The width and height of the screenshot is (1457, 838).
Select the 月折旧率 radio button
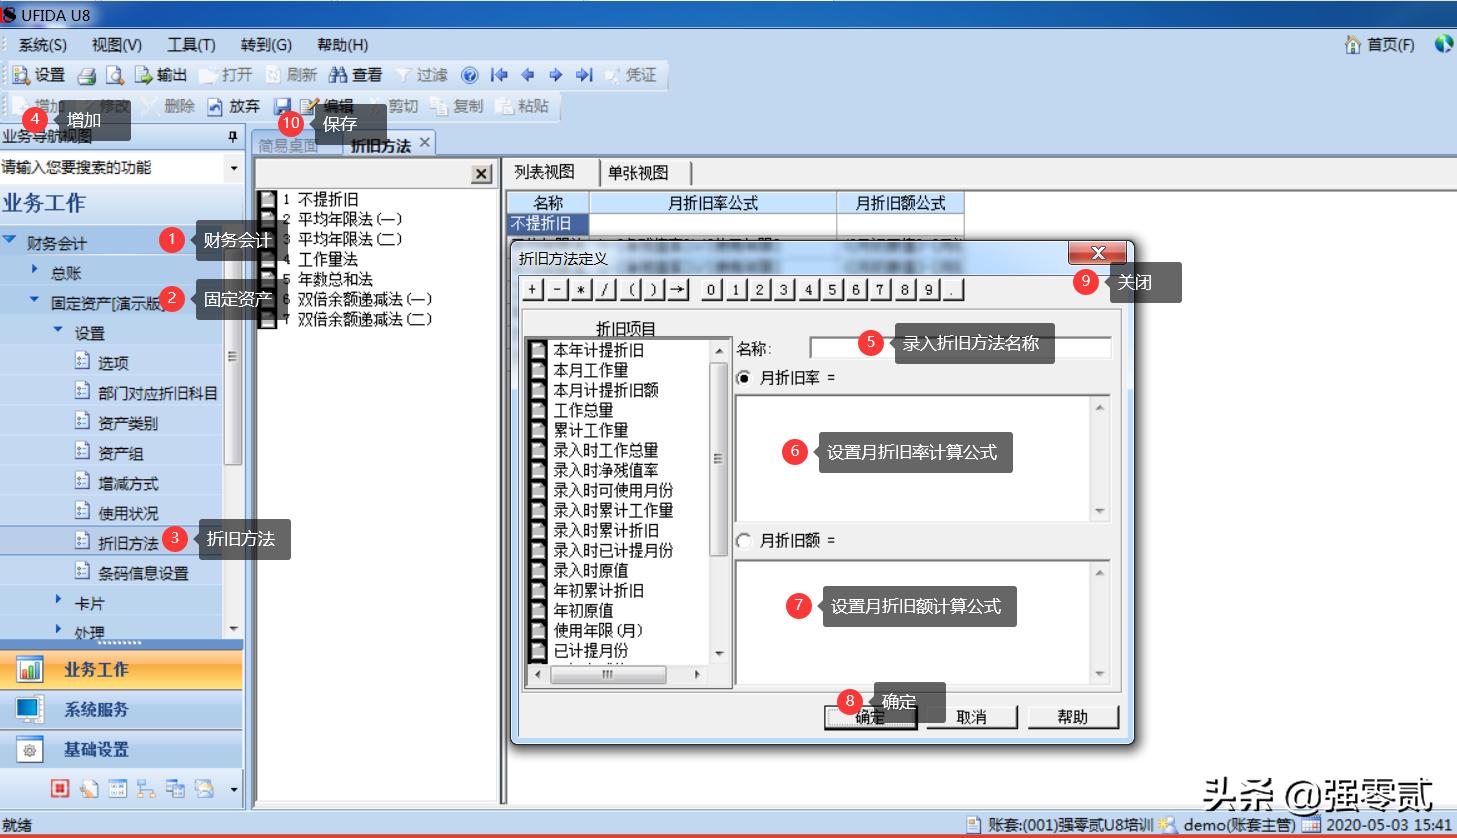(x=744, y=377)
